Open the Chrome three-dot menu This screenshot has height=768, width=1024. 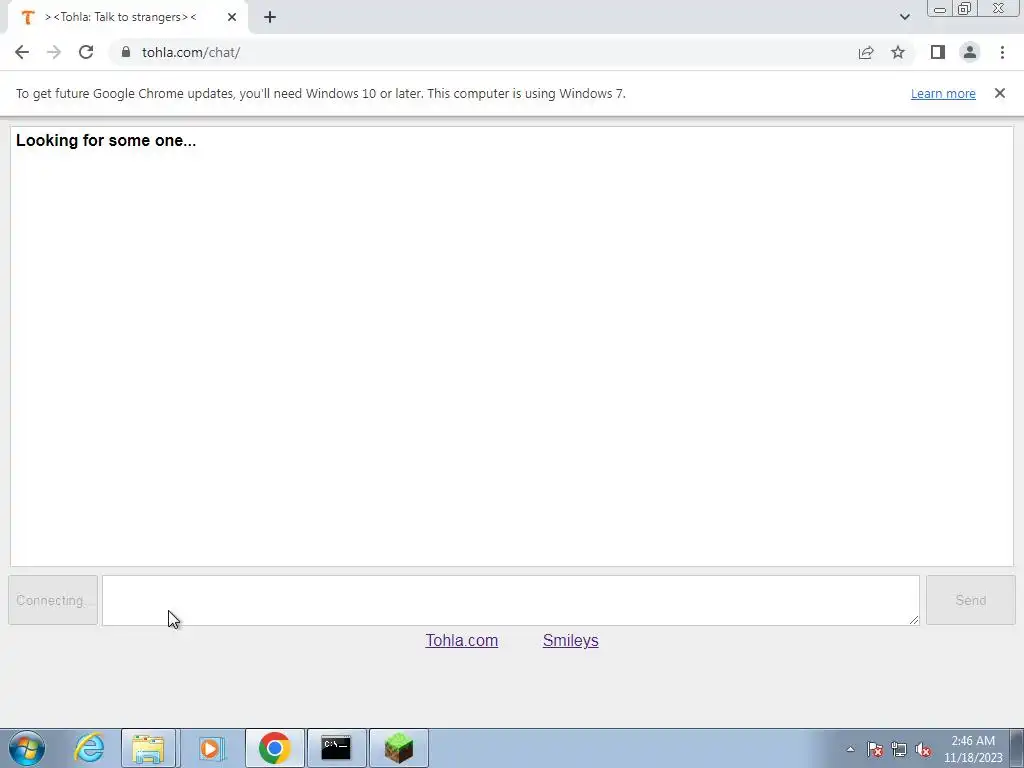pyautogui.click(x=1002, y=52)
